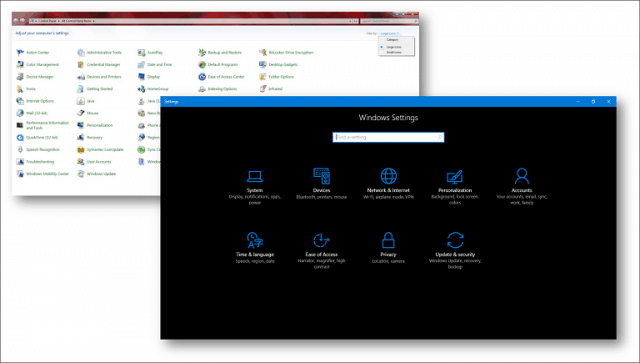Open Devices tile in Windows Settings
Image resolution: width=640 pixels, height=363 pixels.
321,184
